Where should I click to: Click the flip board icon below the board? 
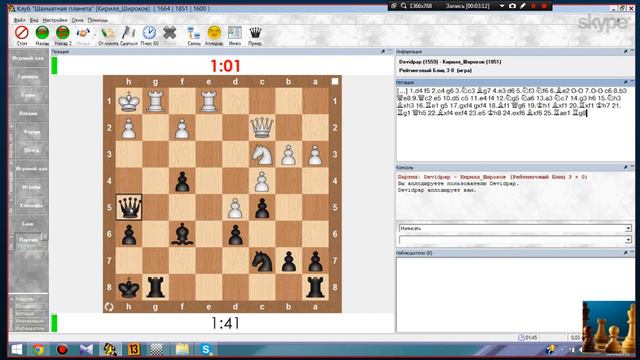pos(109,307)
